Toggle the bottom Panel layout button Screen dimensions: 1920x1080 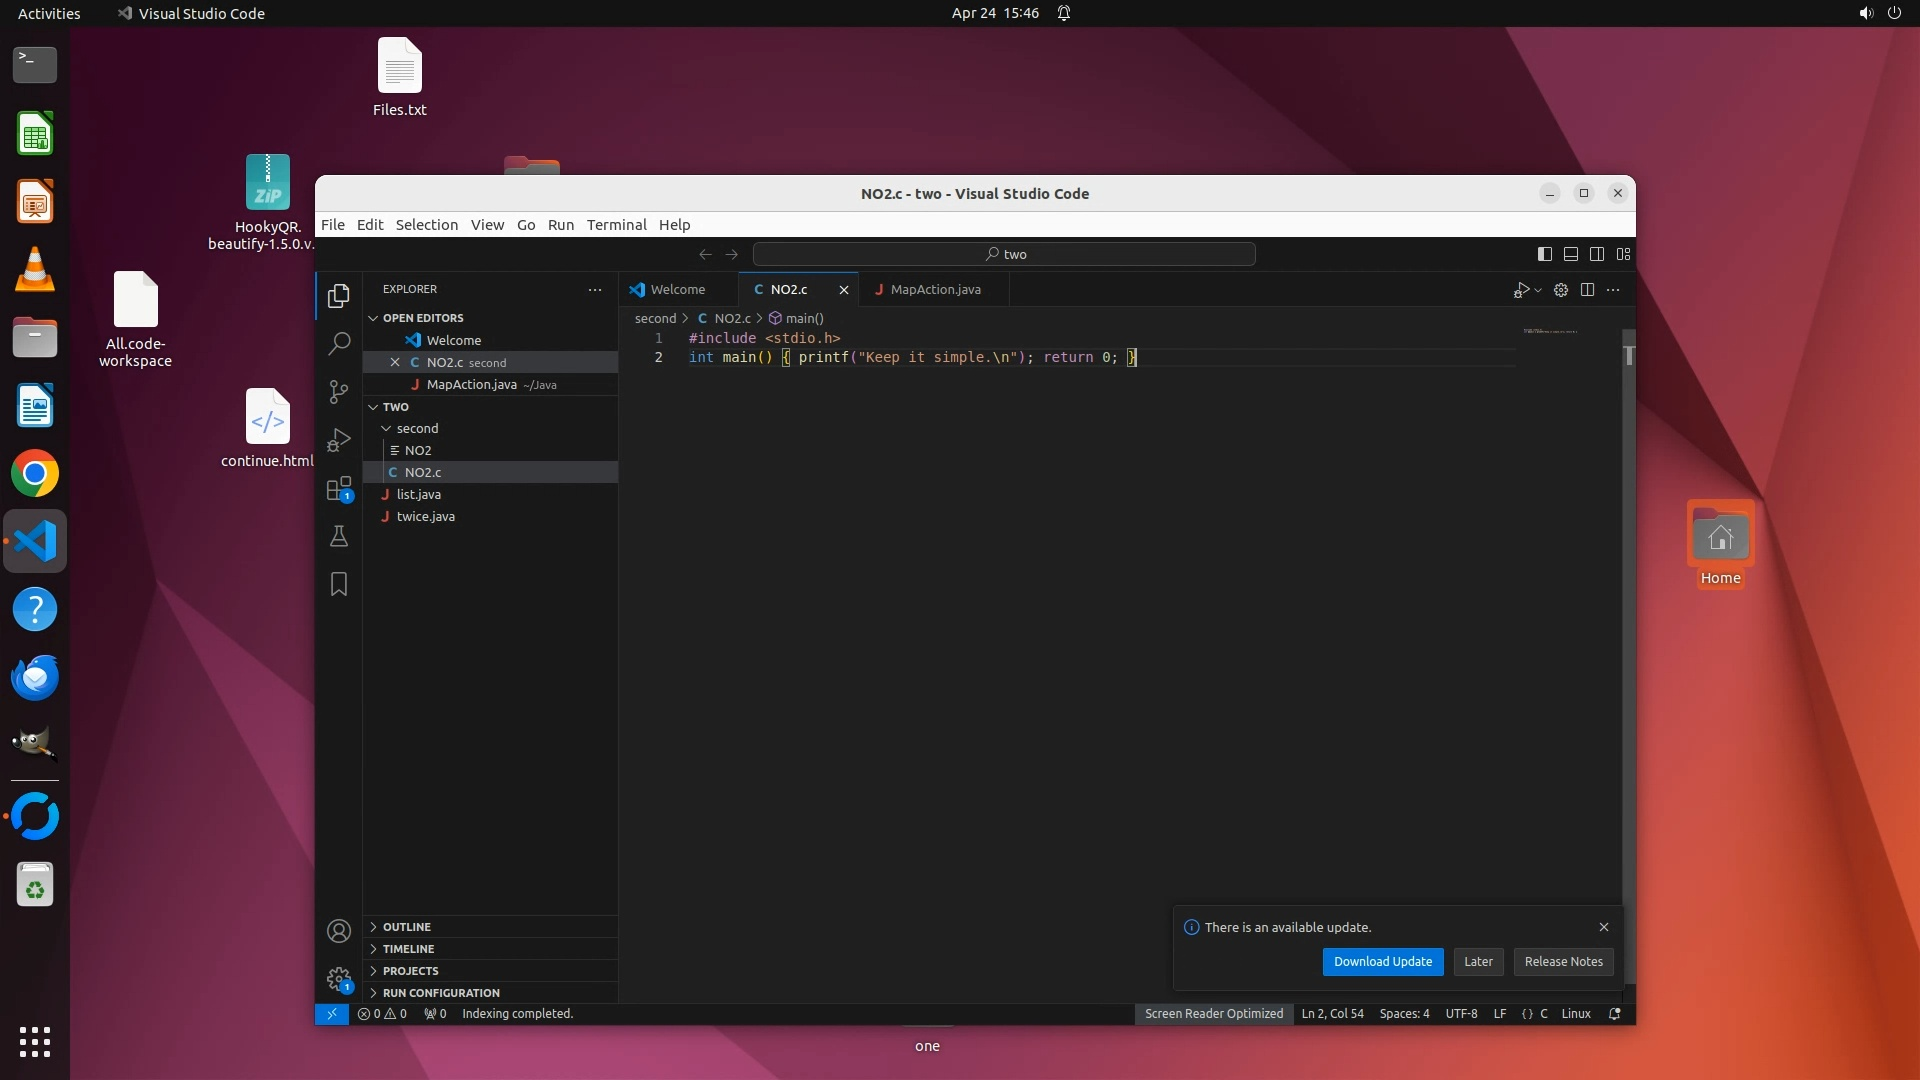pyautogui.click(x=1571, y=254)
